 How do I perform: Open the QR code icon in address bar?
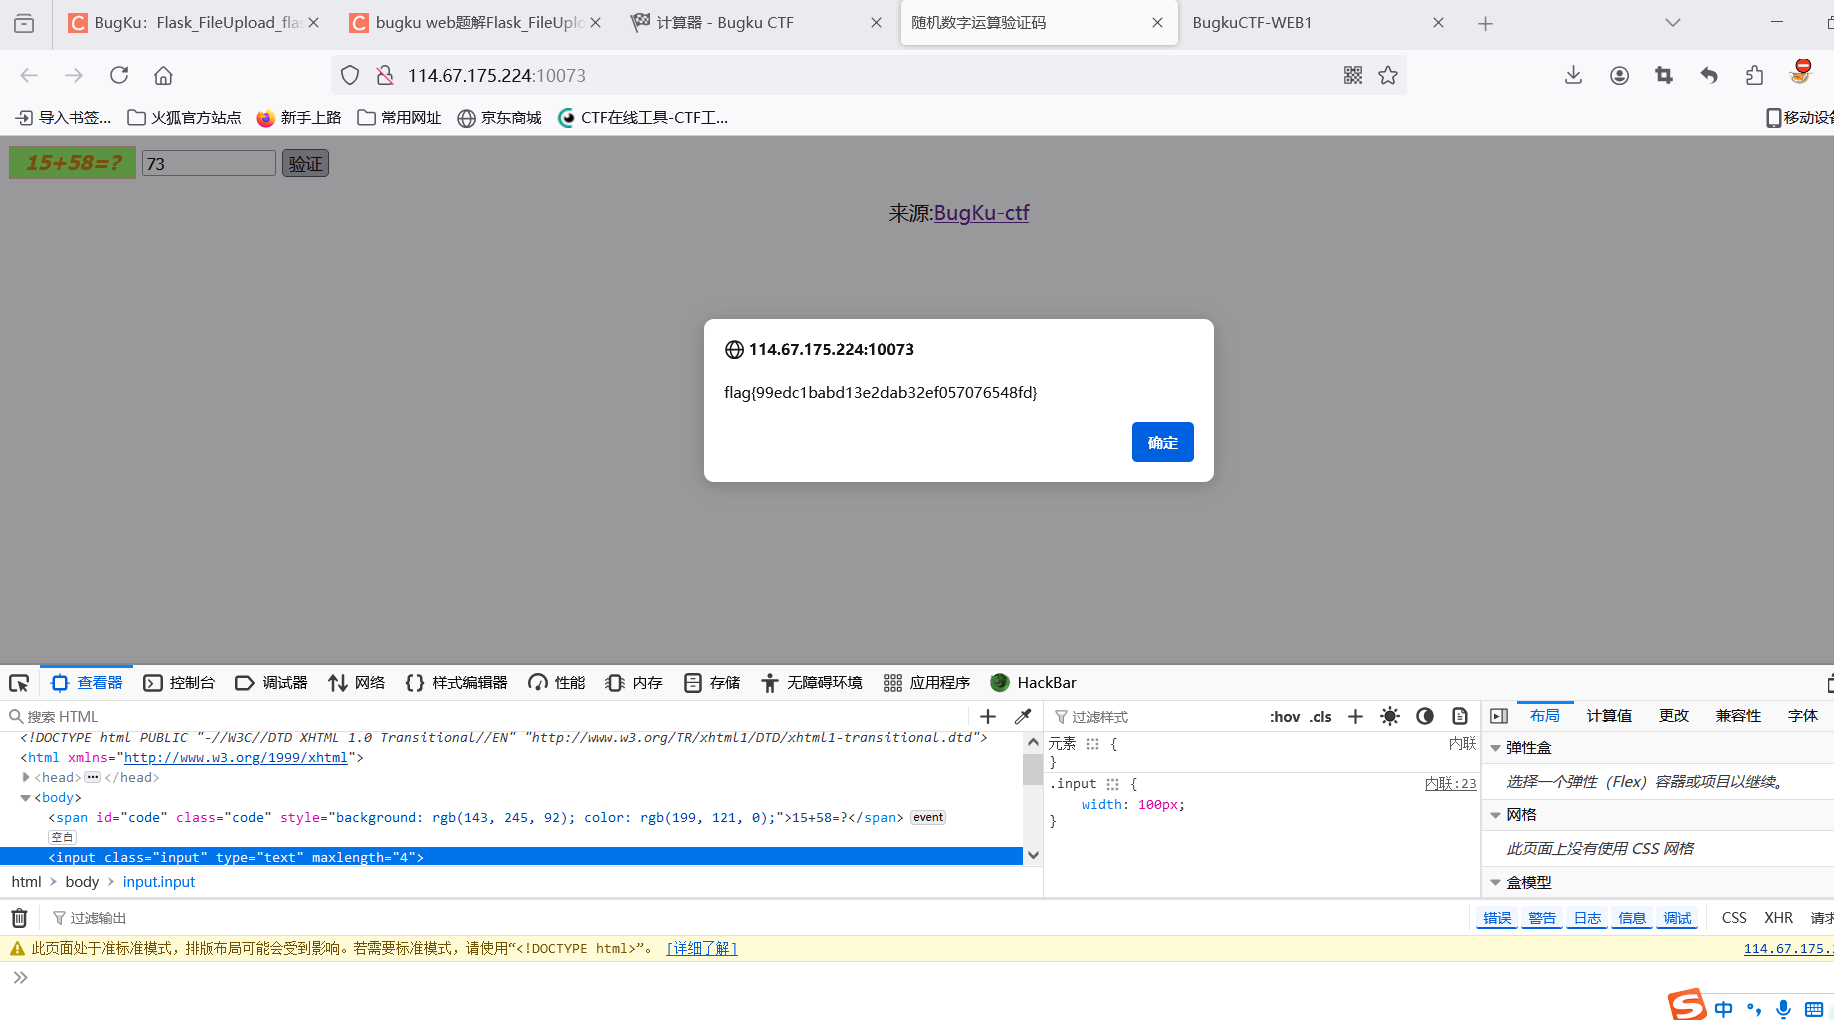click(1352, 75)
